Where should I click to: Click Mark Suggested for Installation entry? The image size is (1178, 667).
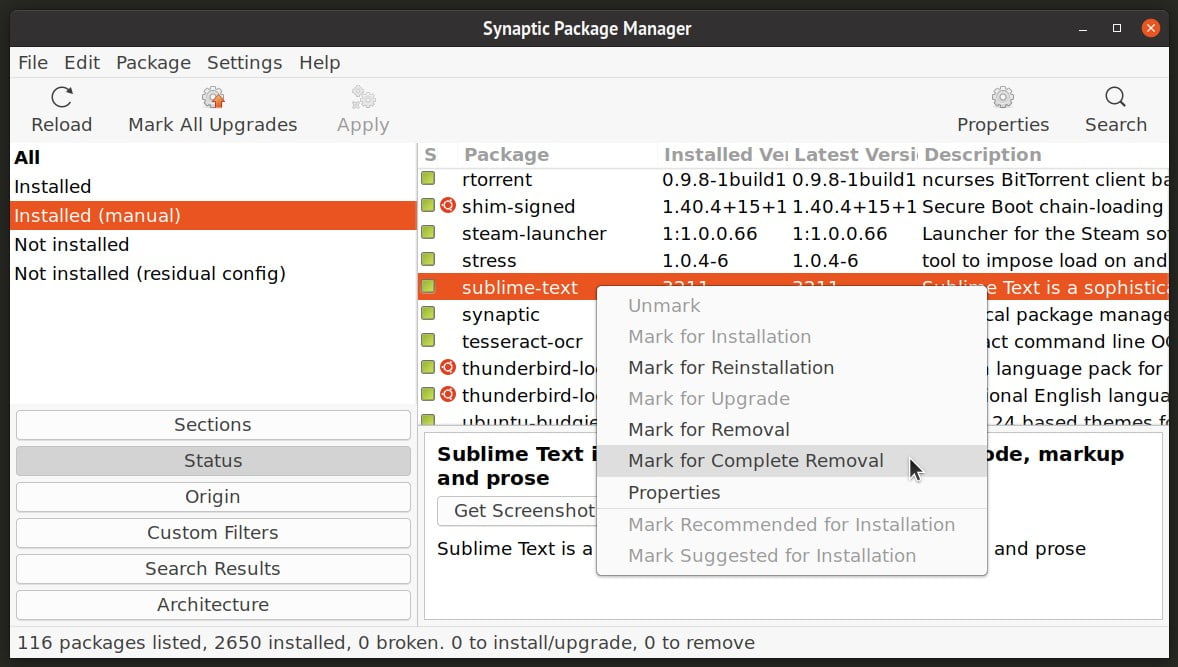tap(791, 556)
